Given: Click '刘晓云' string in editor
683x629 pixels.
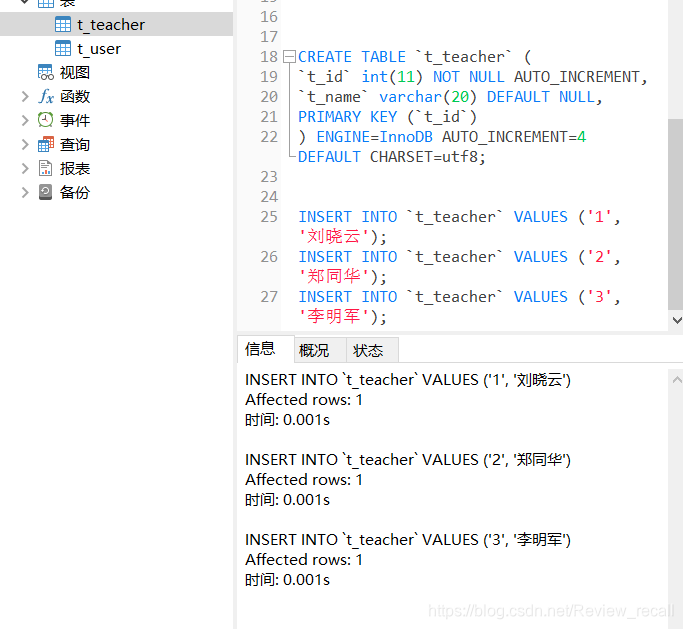Looking at the screenshot, I should pos(334,237).
